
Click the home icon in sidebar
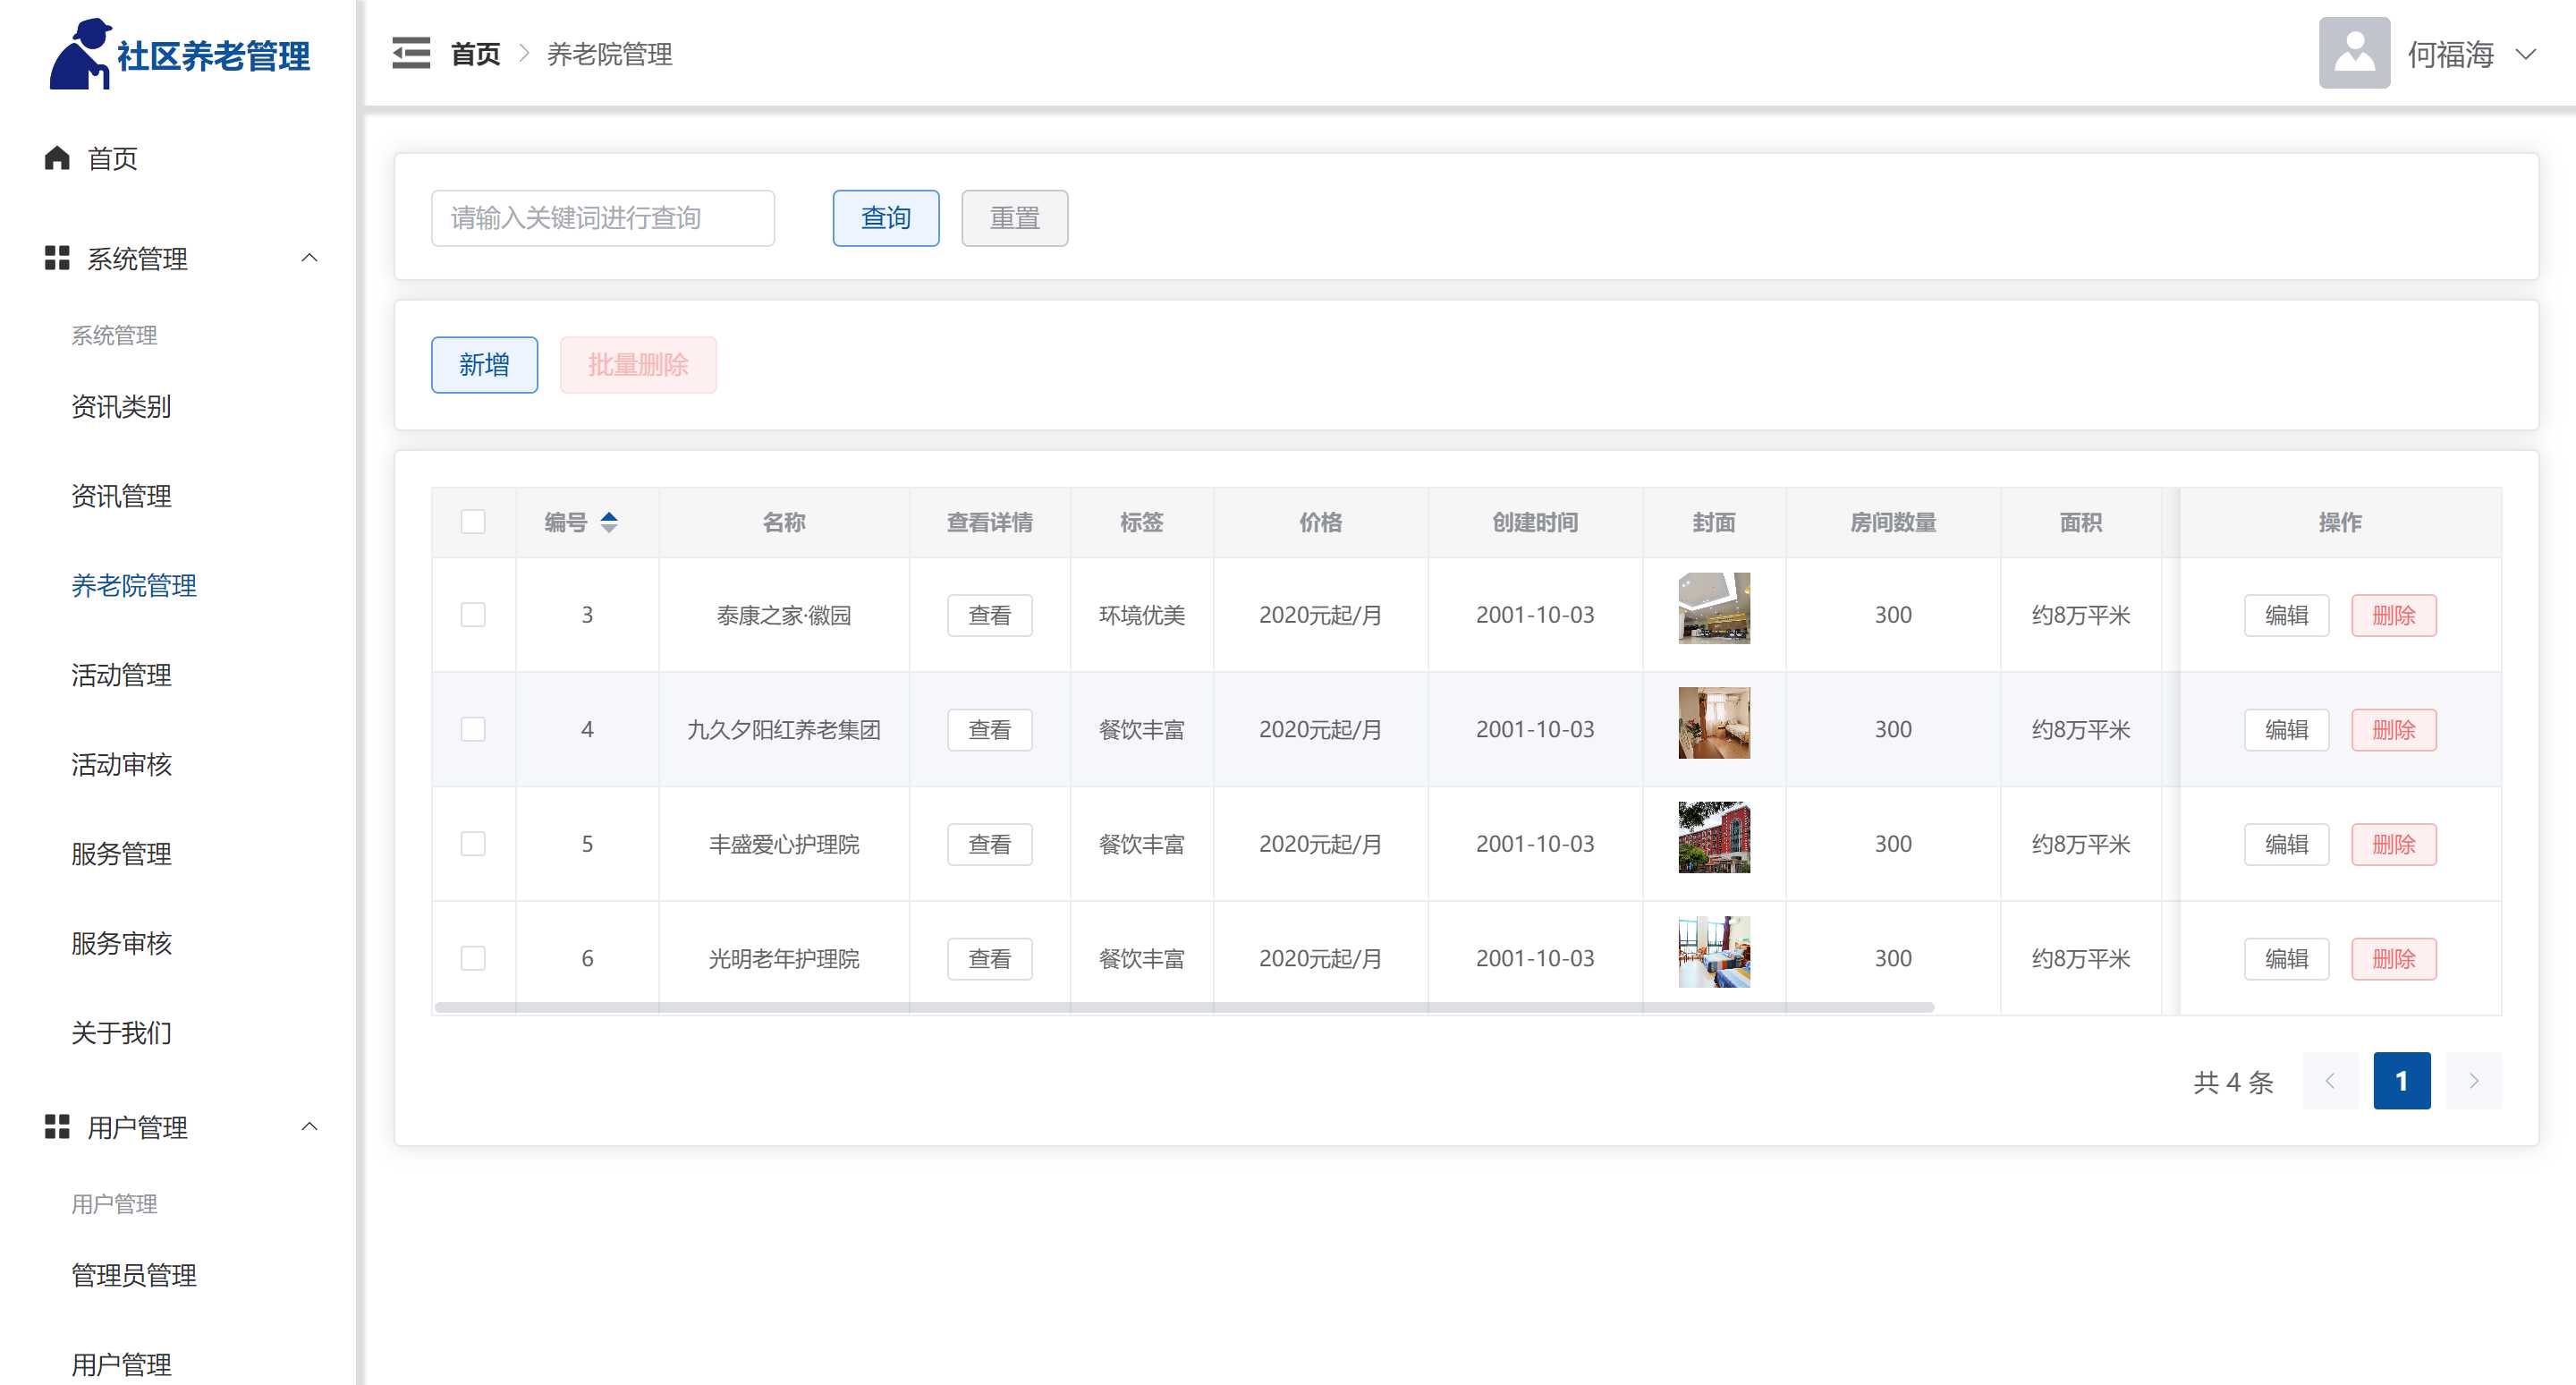point(57,158)
